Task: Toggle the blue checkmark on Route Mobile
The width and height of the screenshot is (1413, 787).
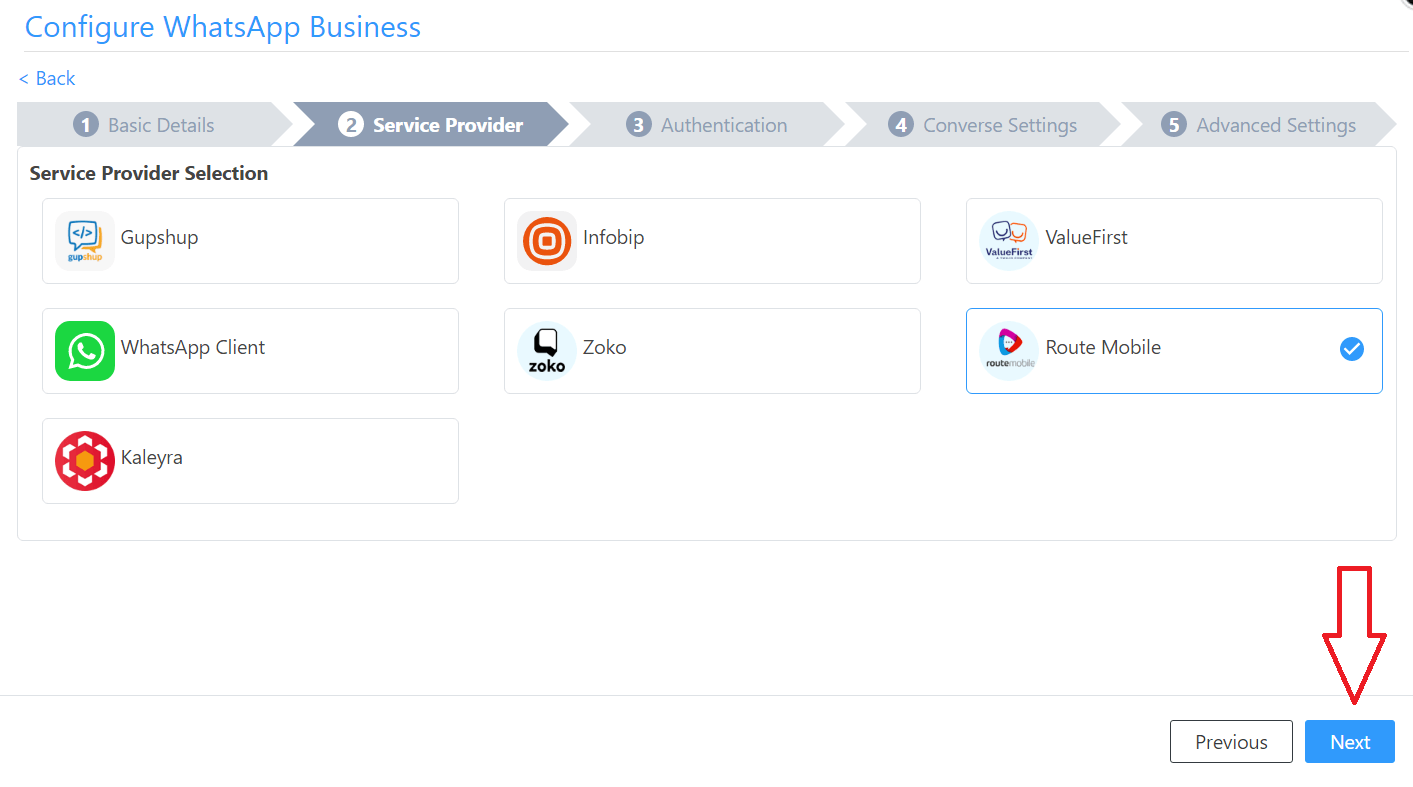Action: [1352, 349]
